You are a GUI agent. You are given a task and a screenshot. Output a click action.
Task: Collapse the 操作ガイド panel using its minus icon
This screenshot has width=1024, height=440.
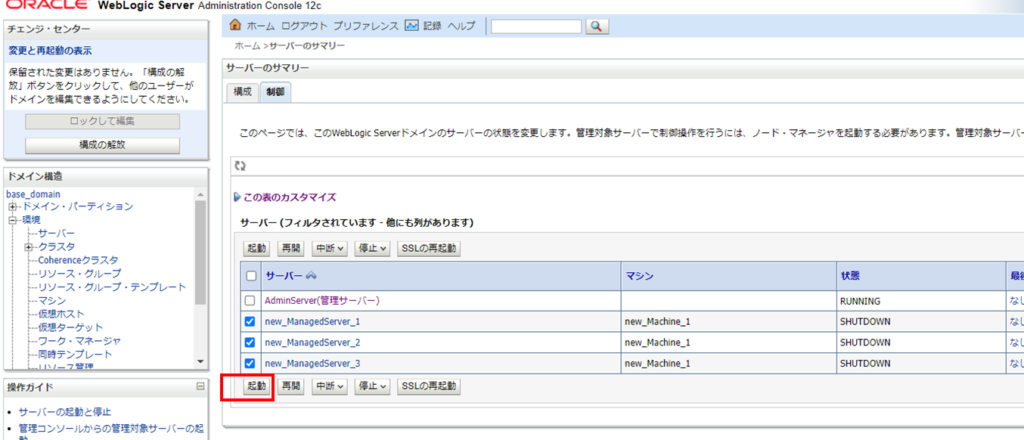pyautogui.click(x=200, y=387)
